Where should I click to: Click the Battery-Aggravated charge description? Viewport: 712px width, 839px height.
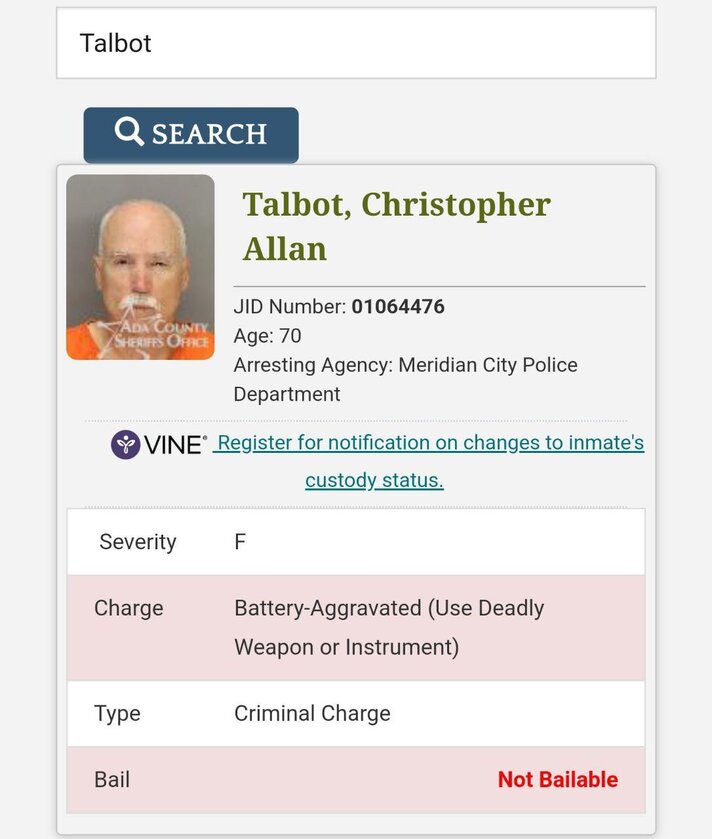pyautogui.click(x=389, y=628)
